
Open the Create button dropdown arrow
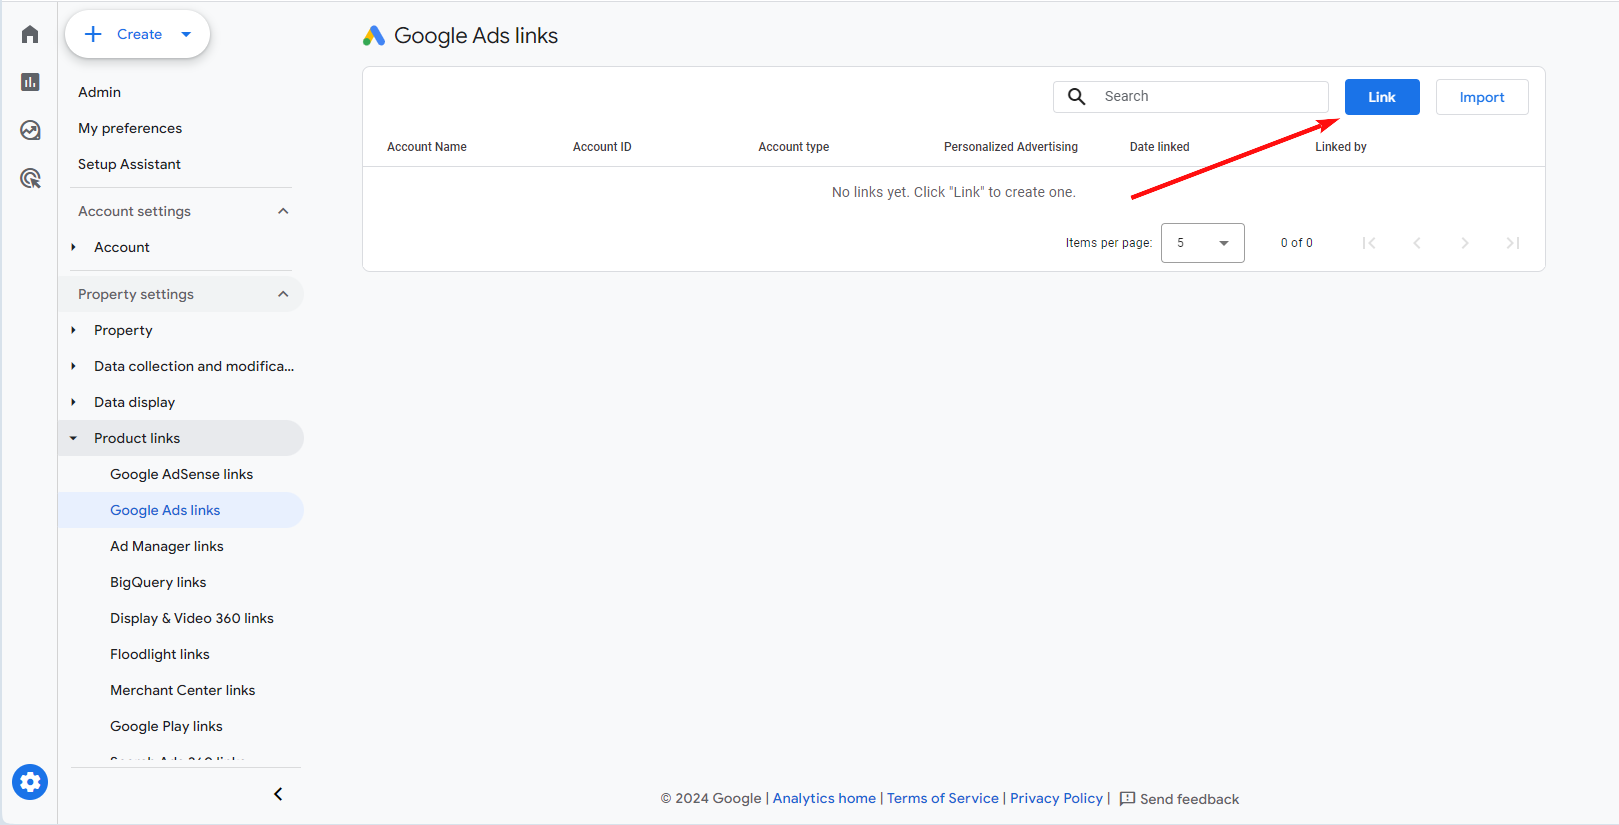pos(186,34)
